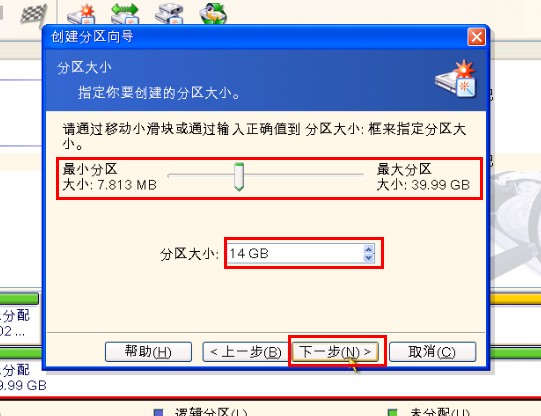Image resolution: width=541 pixels, height=416 pixels.
Task: Click the copy disk icon with two drives
Action: click(169, 13)
